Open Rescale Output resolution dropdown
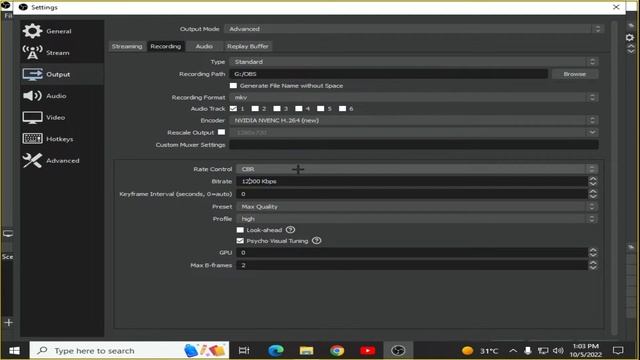The width and height of the screenshot is (640, 360). [414, 132]
